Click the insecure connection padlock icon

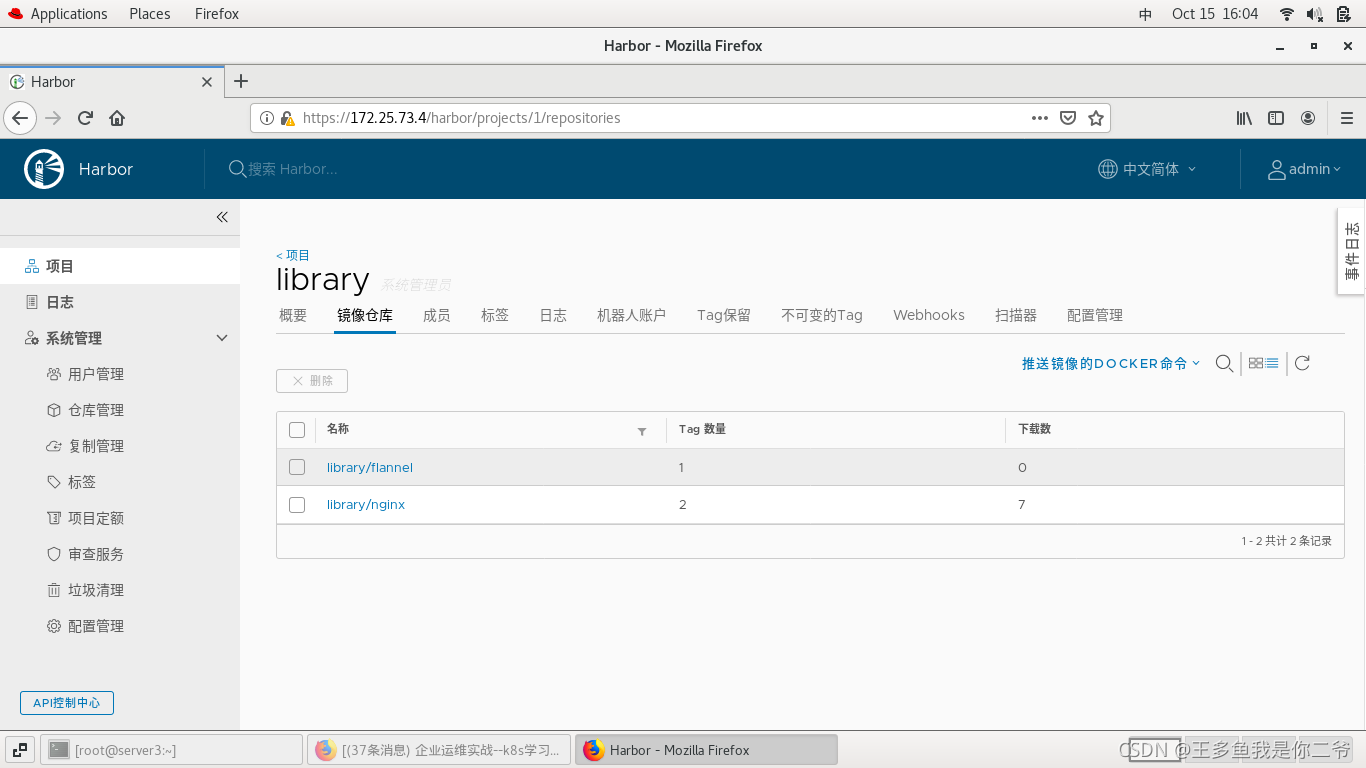pyautogui.click(x=287, y=117)
